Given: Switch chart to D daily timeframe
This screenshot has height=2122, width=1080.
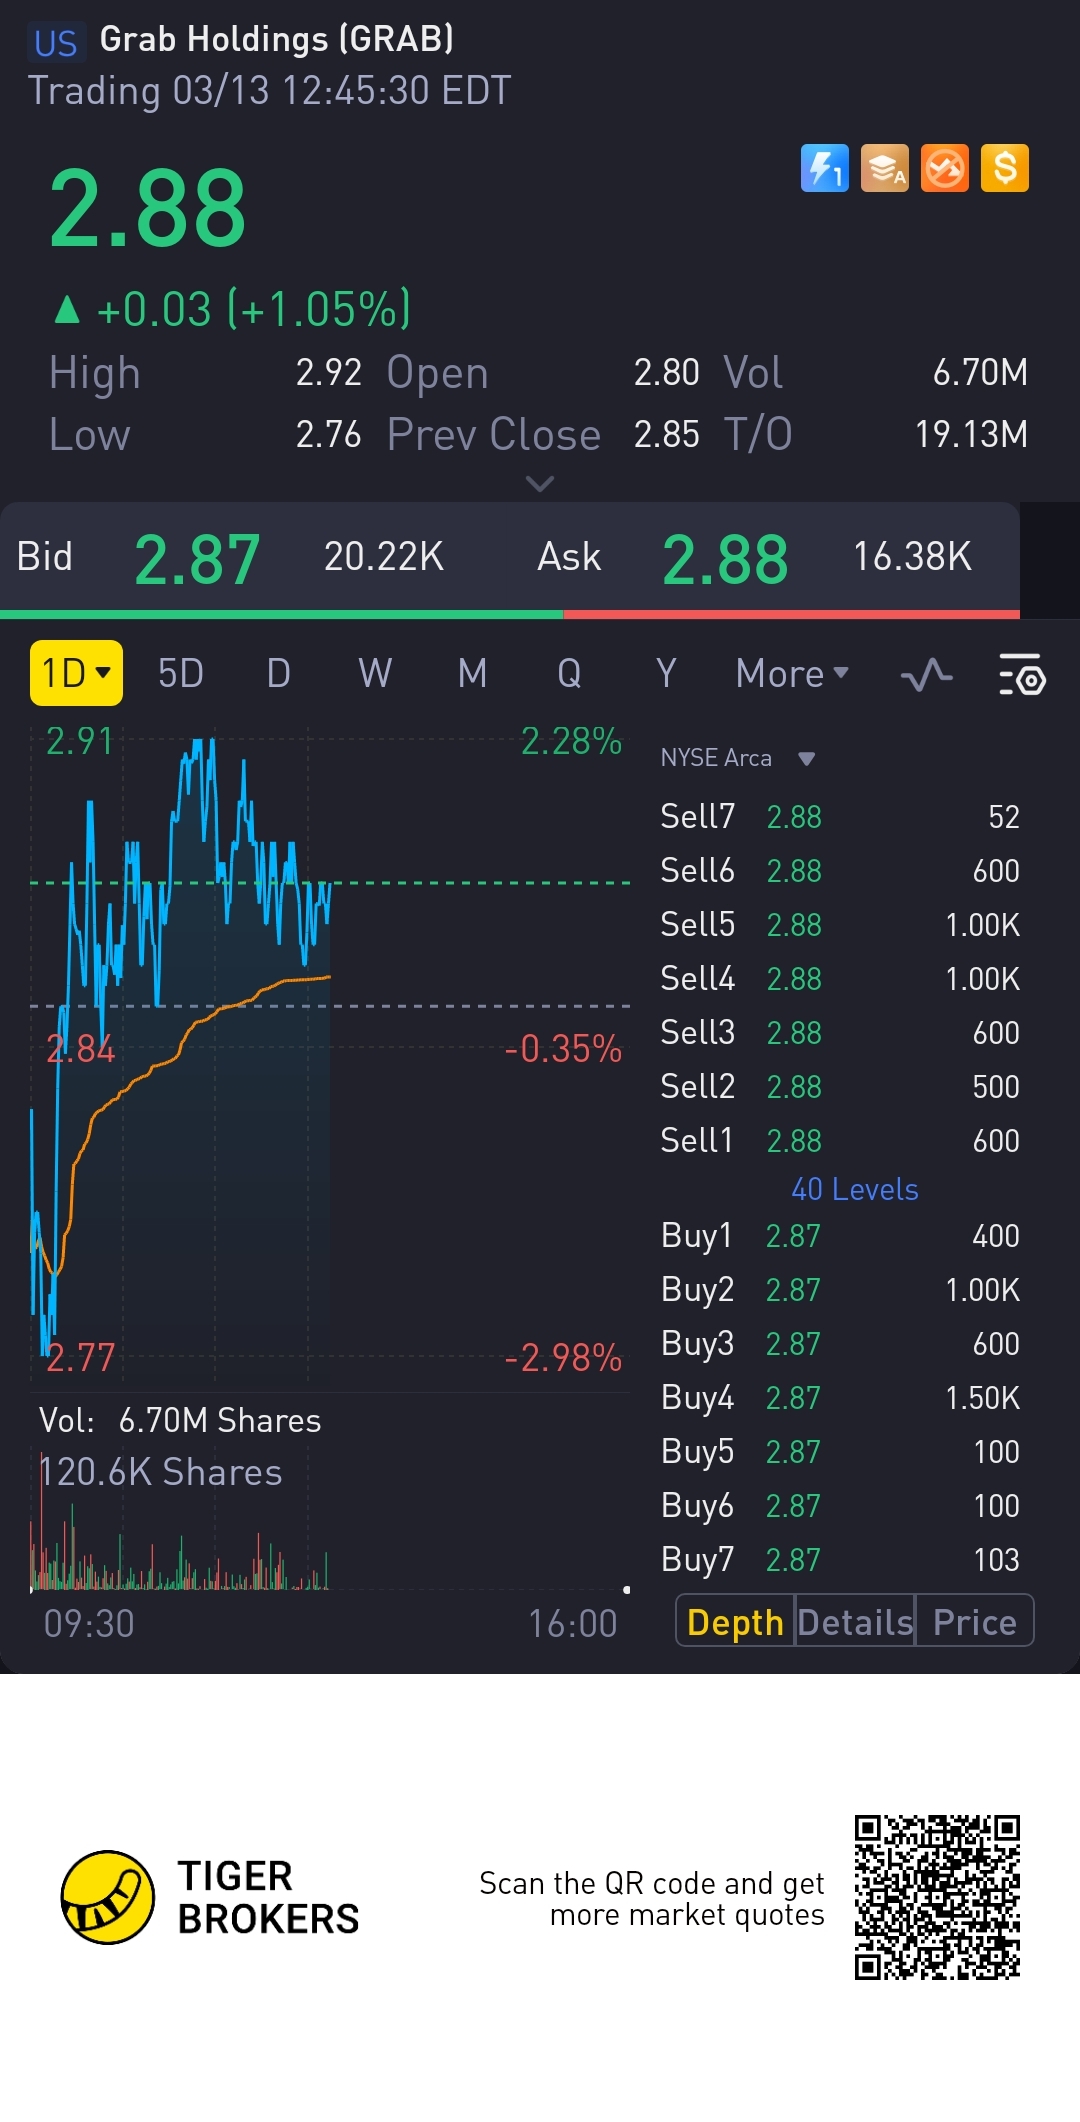Looking at the screenshot, I should pyautogui.click(x=279, y=674).
